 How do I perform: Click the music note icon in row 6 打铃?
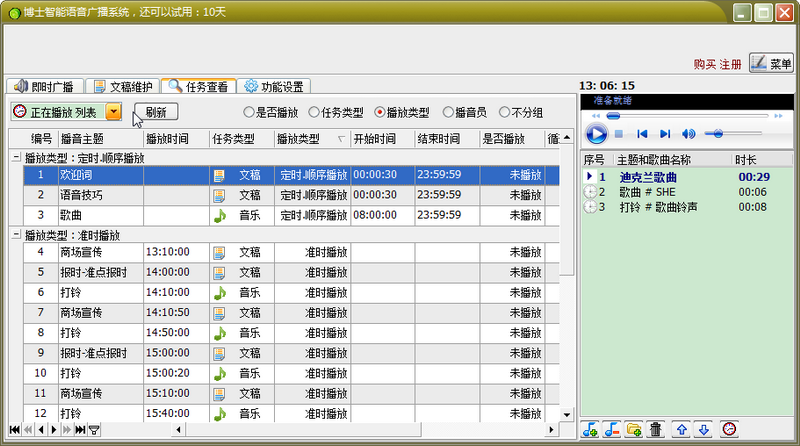point(220,293)
